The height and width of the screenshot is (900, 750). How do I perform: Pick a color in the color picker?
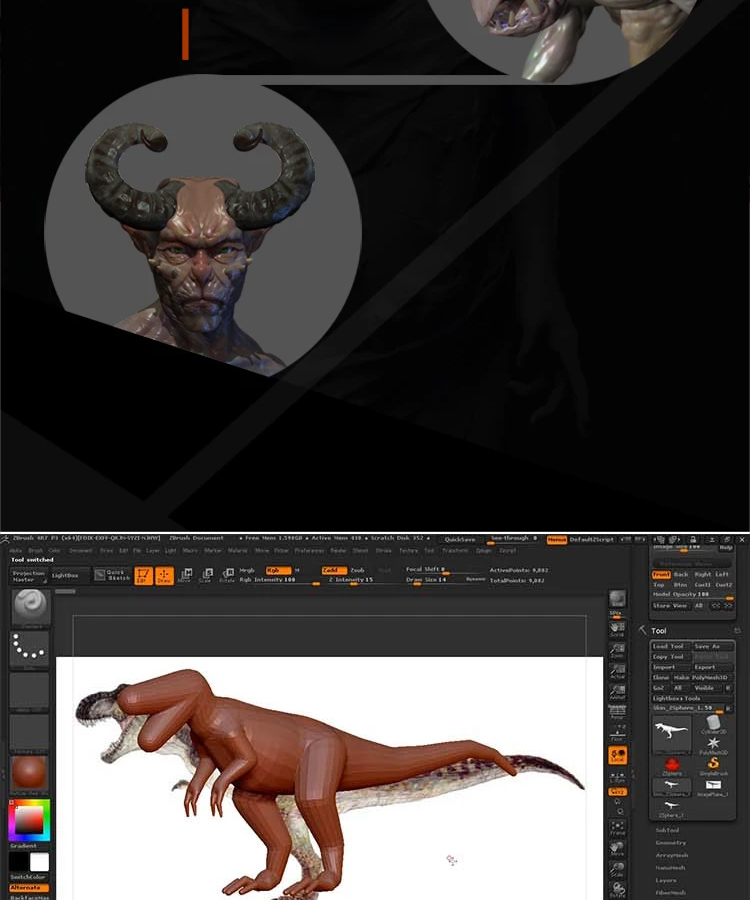[x=29, y=820]
